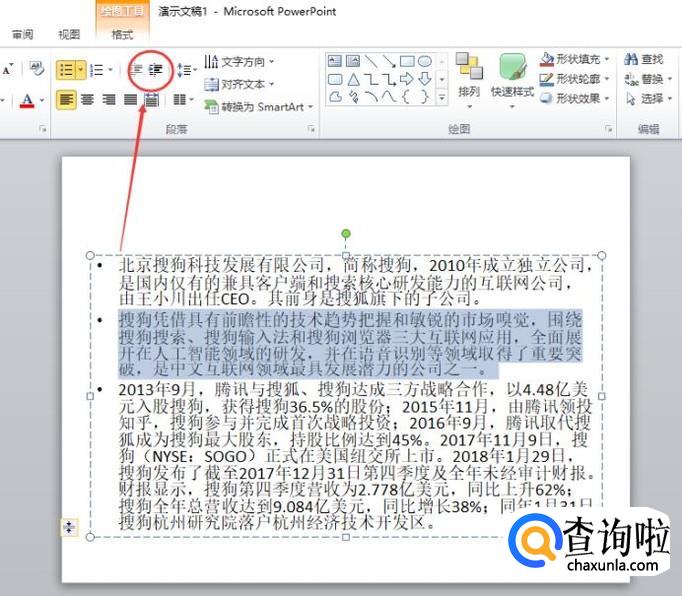This screenshot has height=596, width=682.
Task: Click 替换 replace button
Action: [649, 79]
